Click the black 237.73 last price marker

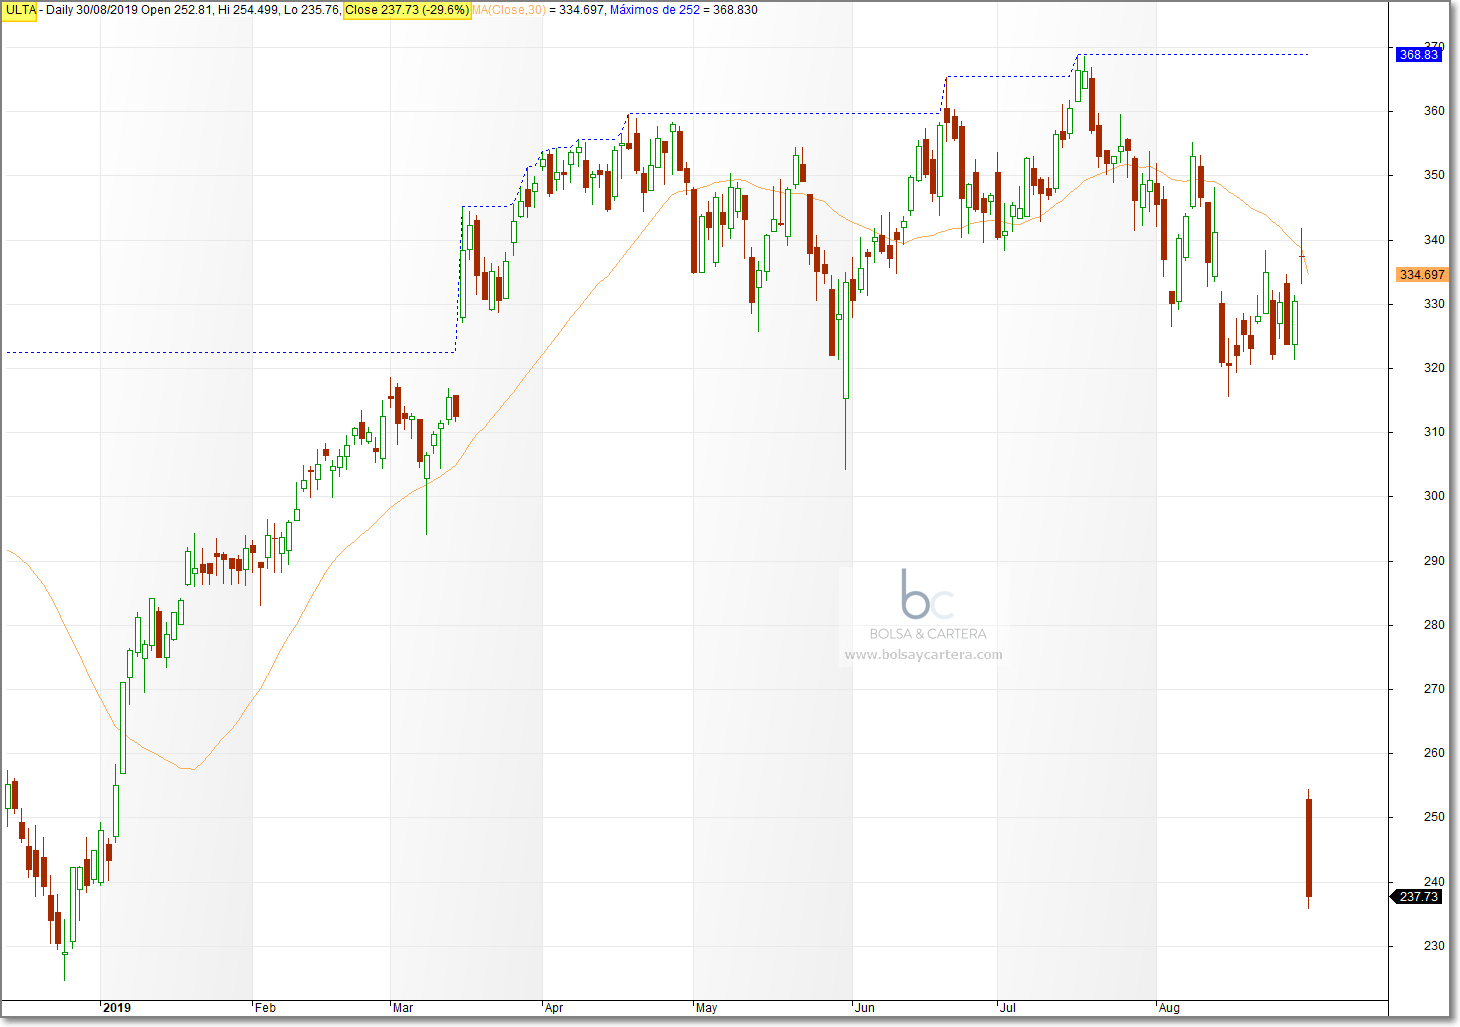[x=1418, y=897]
